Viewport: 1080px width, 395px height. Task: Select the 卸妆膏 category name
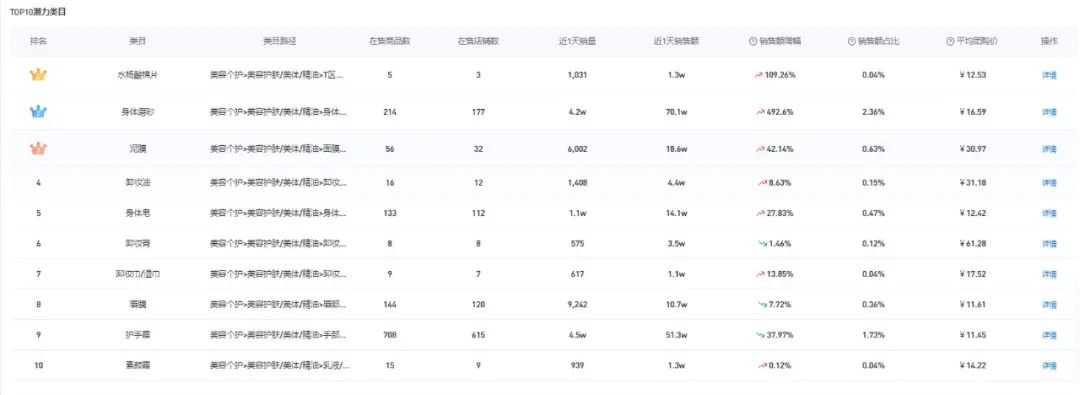[137, 243]
